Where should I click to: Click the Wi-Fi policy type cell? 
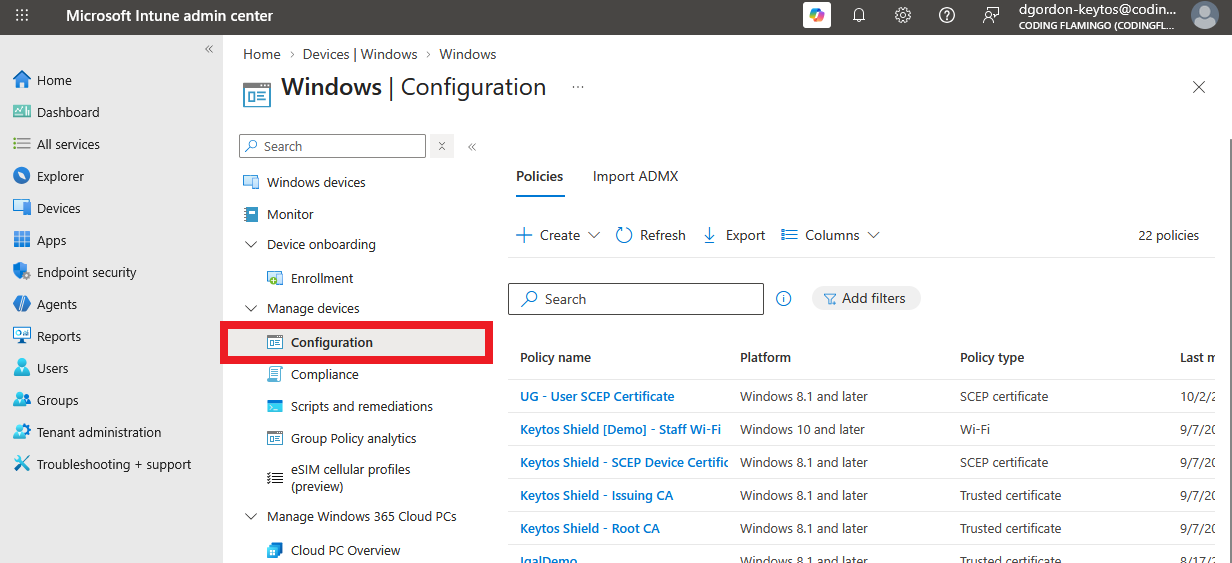click(973, 429)
